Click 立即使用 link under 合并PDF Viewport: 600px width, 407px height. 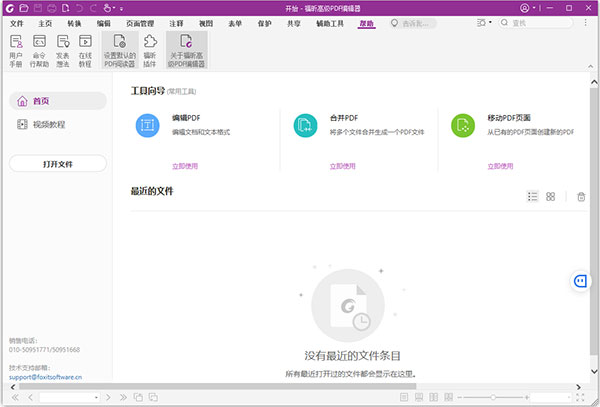pyautogui.click(x=342, y=166)
